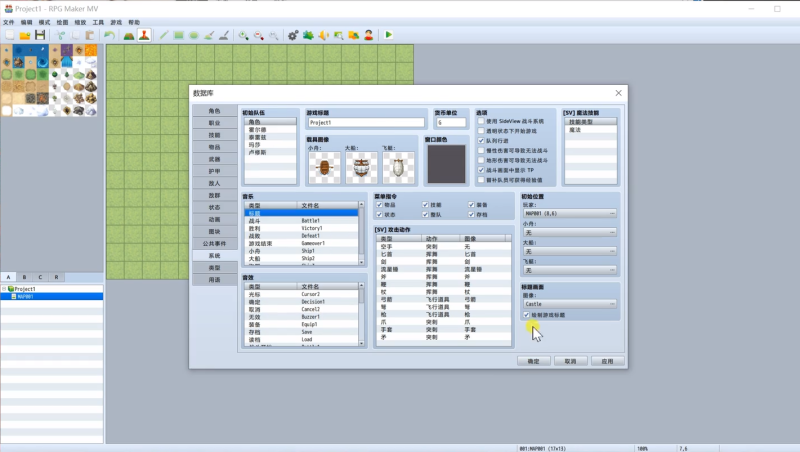The image size is (800, 452).
Task: Click the '大船' ship vehicle image
Action: click(361, 167)
